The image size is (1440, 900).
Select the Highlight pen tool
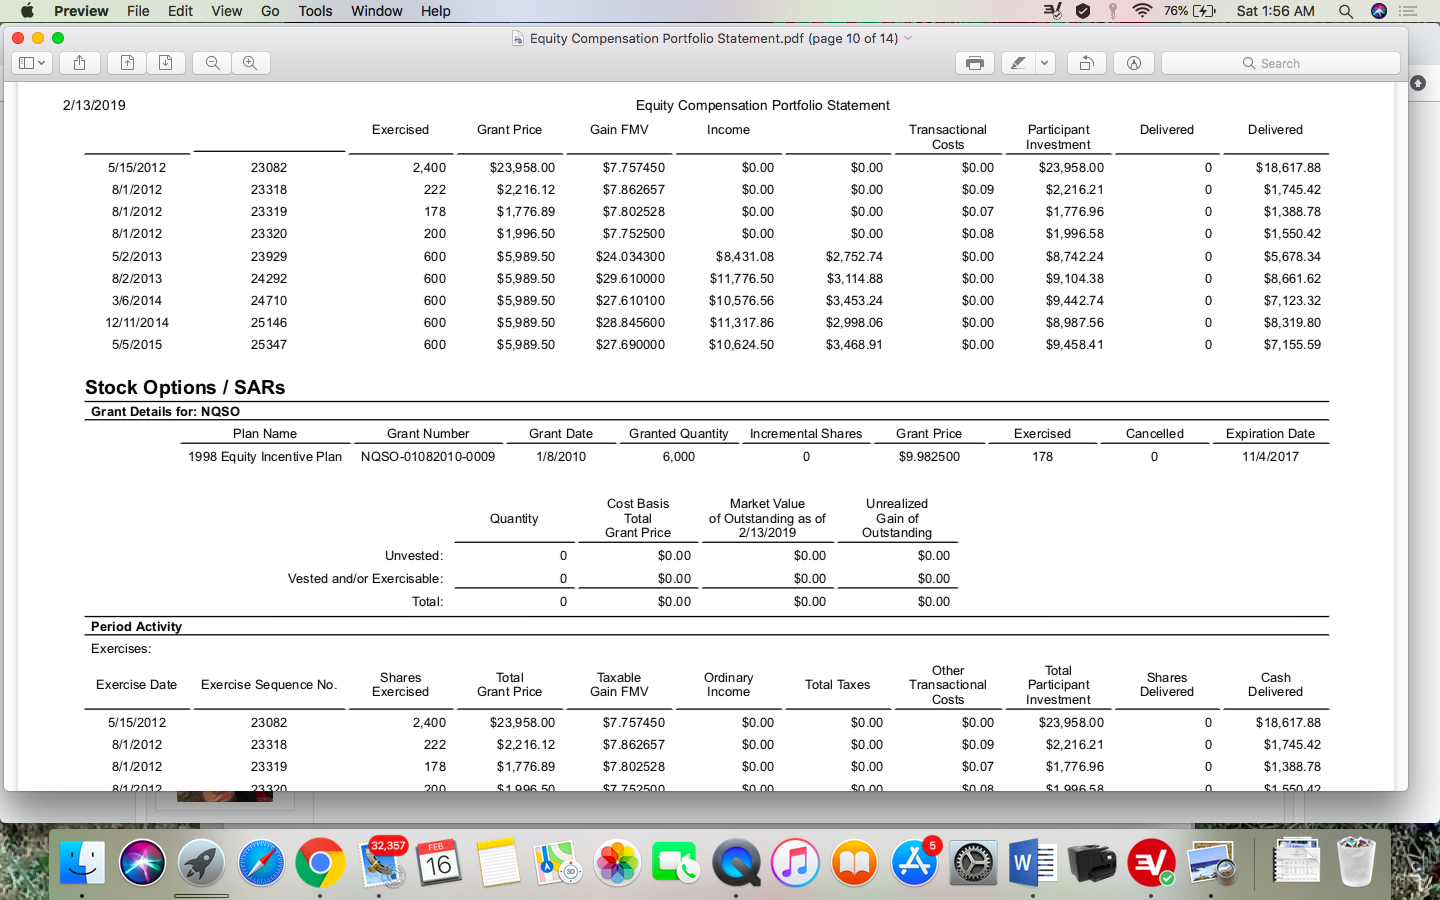click(x=1018, y=63)
